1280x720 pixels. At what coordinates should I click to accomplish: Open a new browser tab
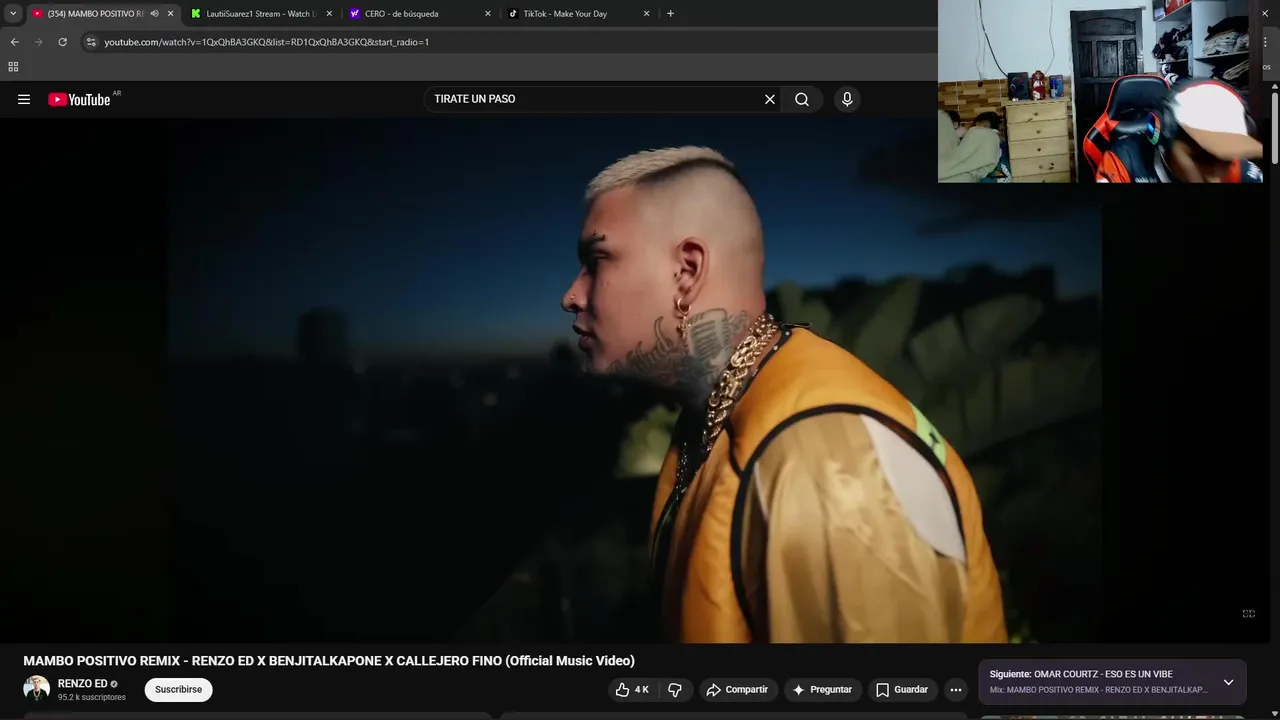point(670,14)
